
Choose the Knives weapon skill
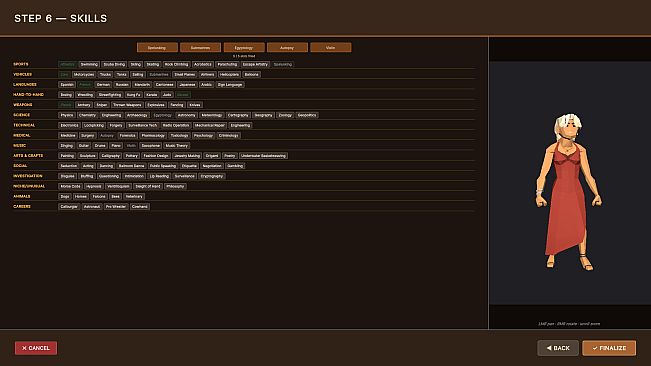(x=195, y=105)
